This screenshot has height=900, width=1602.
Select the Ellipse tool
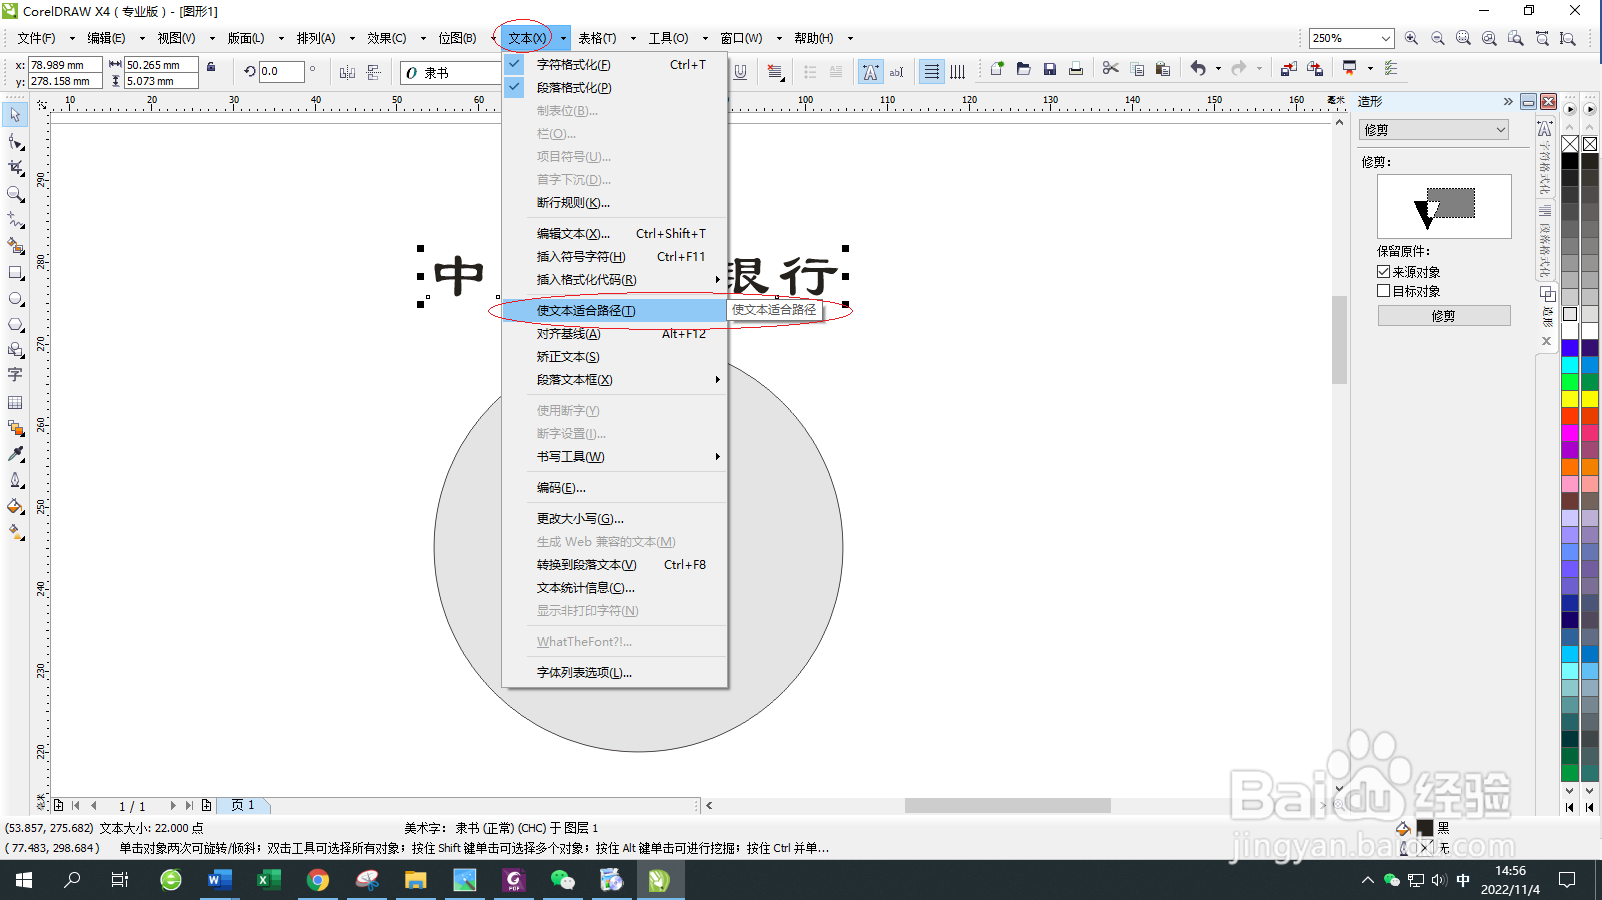point(15,298)
